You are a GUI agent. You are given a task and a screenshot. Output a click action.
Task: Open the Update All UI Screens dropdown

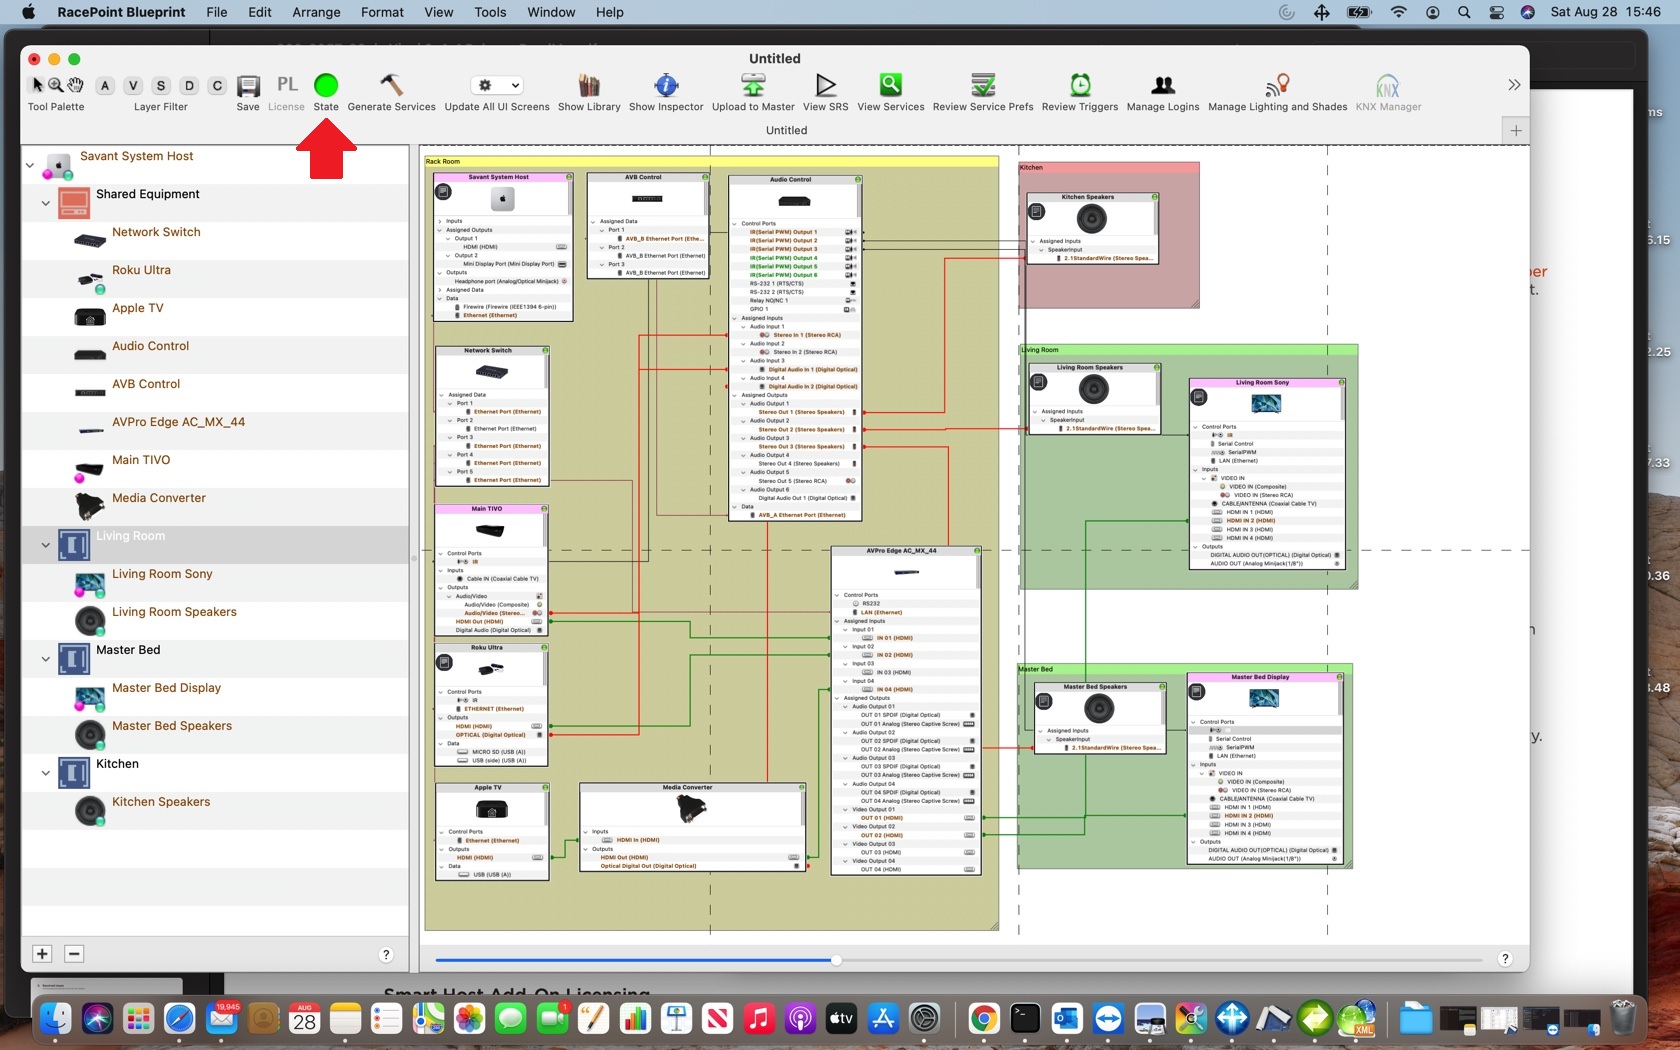[x=497, y=85]
